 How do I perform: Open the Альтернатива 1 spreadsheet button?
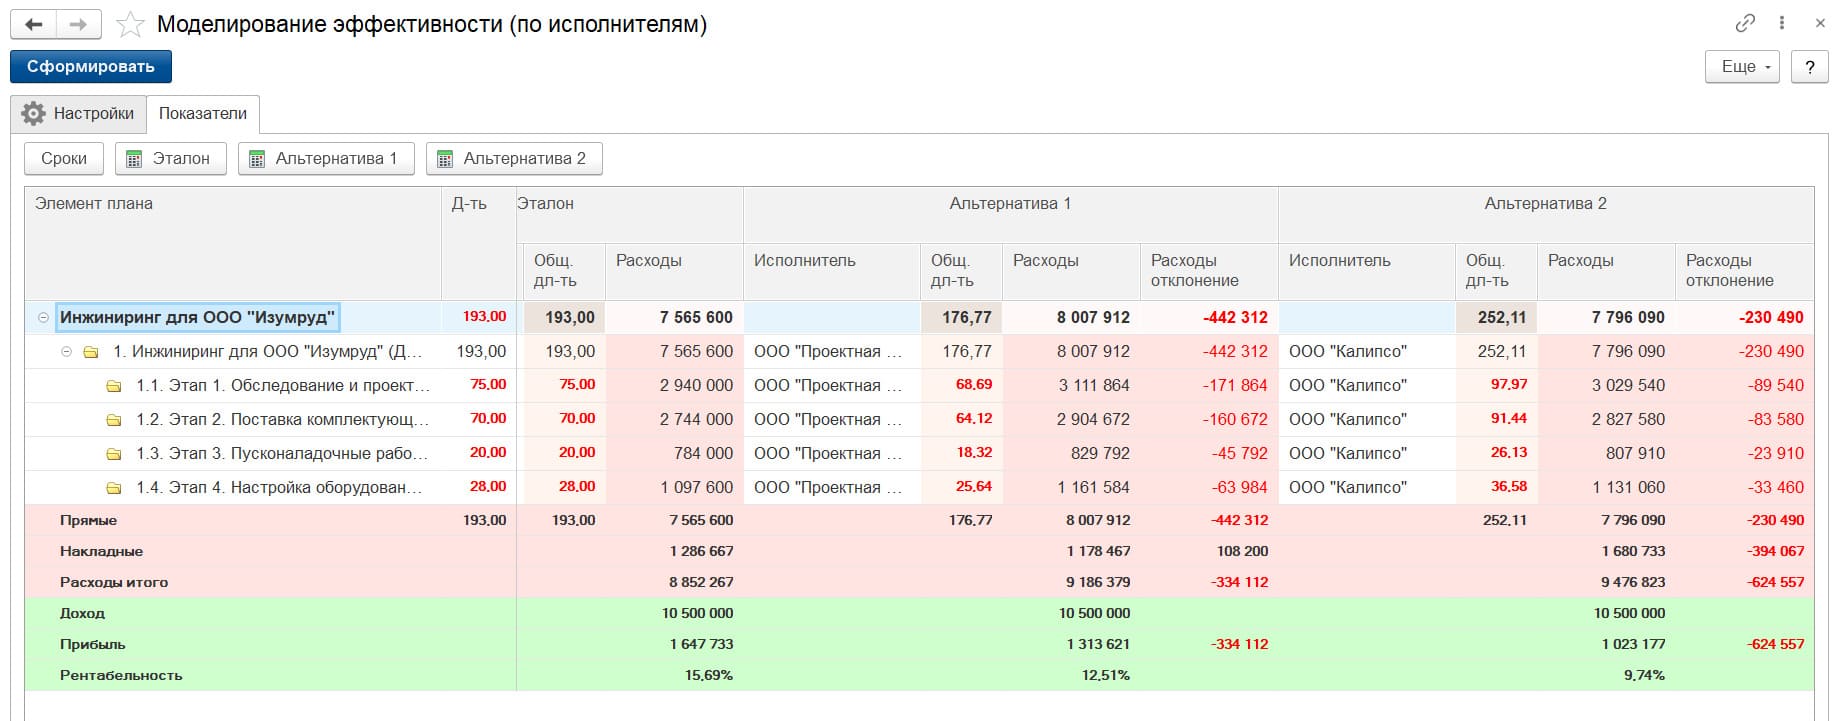(326, 159)
